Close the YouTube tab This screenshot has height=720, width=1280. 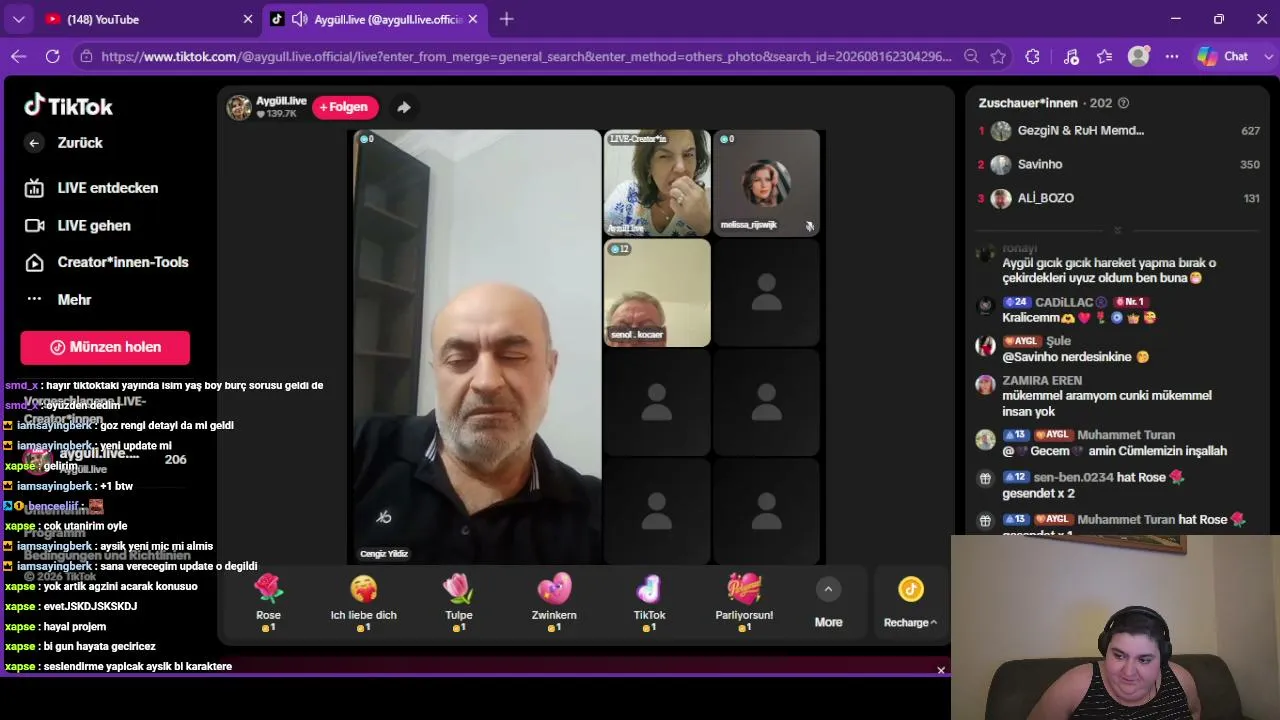[248, 19]
